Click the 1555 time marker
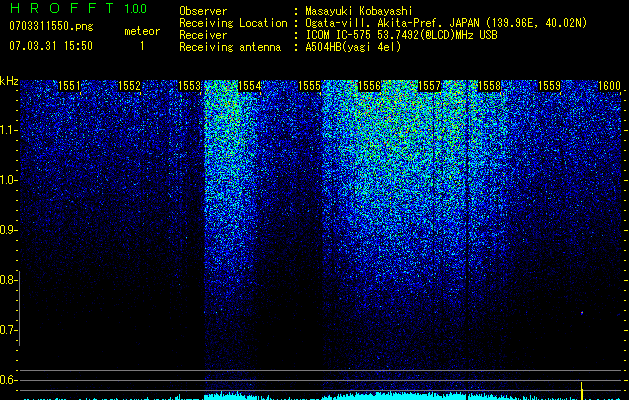629x400 pixels. [x=309, y=86]
